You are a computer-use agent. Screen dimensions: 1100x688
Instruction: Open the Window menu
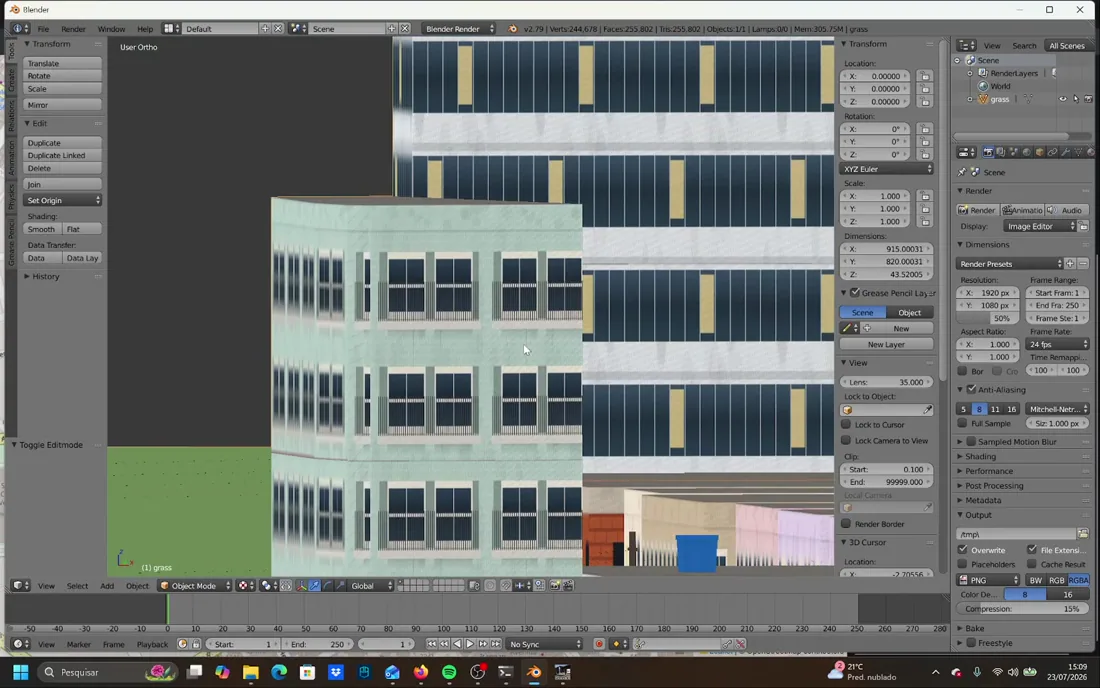coord(111,29)
